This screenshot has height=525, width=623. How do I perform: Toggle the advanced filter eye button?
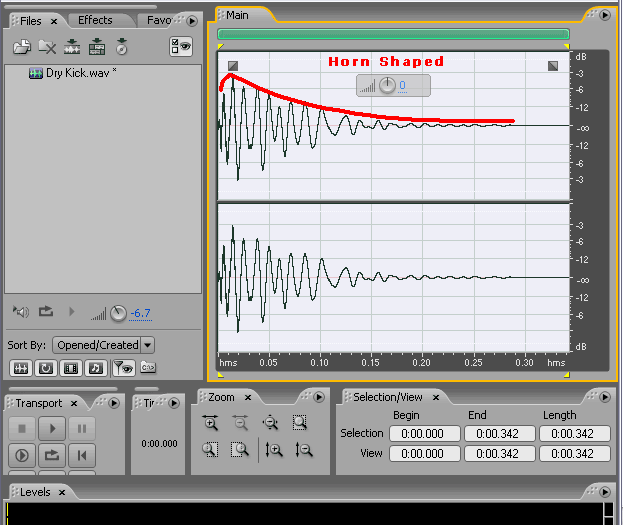point(124,368)
